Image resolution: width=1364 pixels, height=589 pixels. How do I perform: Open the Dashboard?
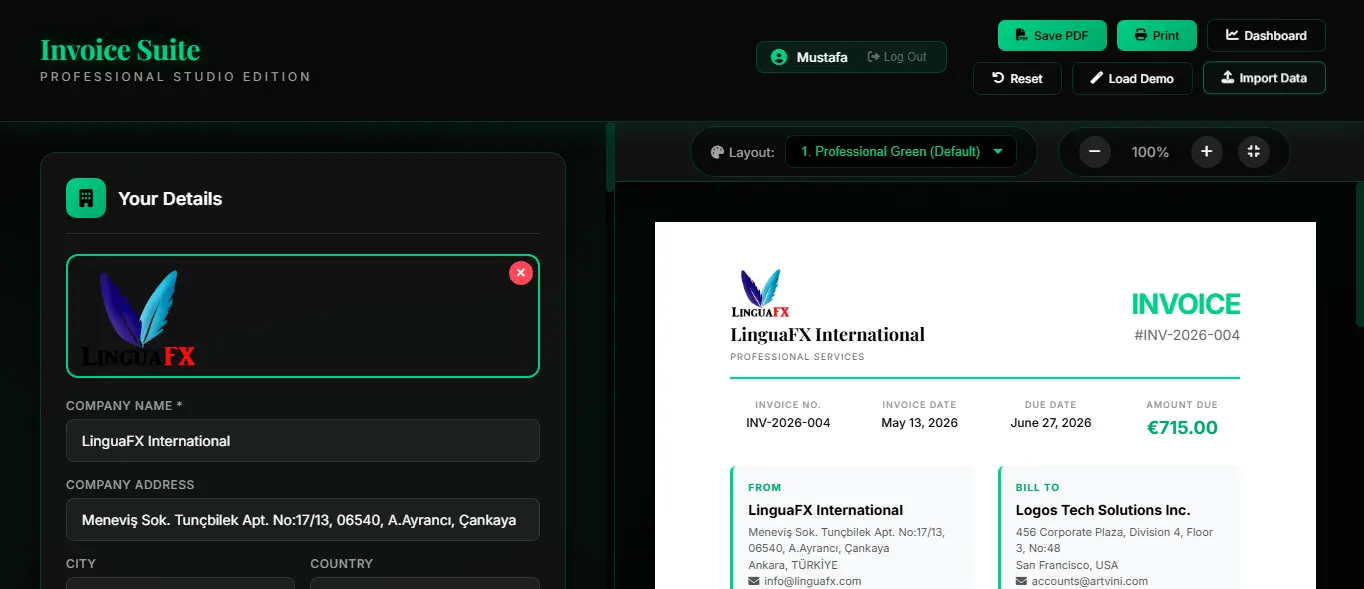pos(1266,35)
